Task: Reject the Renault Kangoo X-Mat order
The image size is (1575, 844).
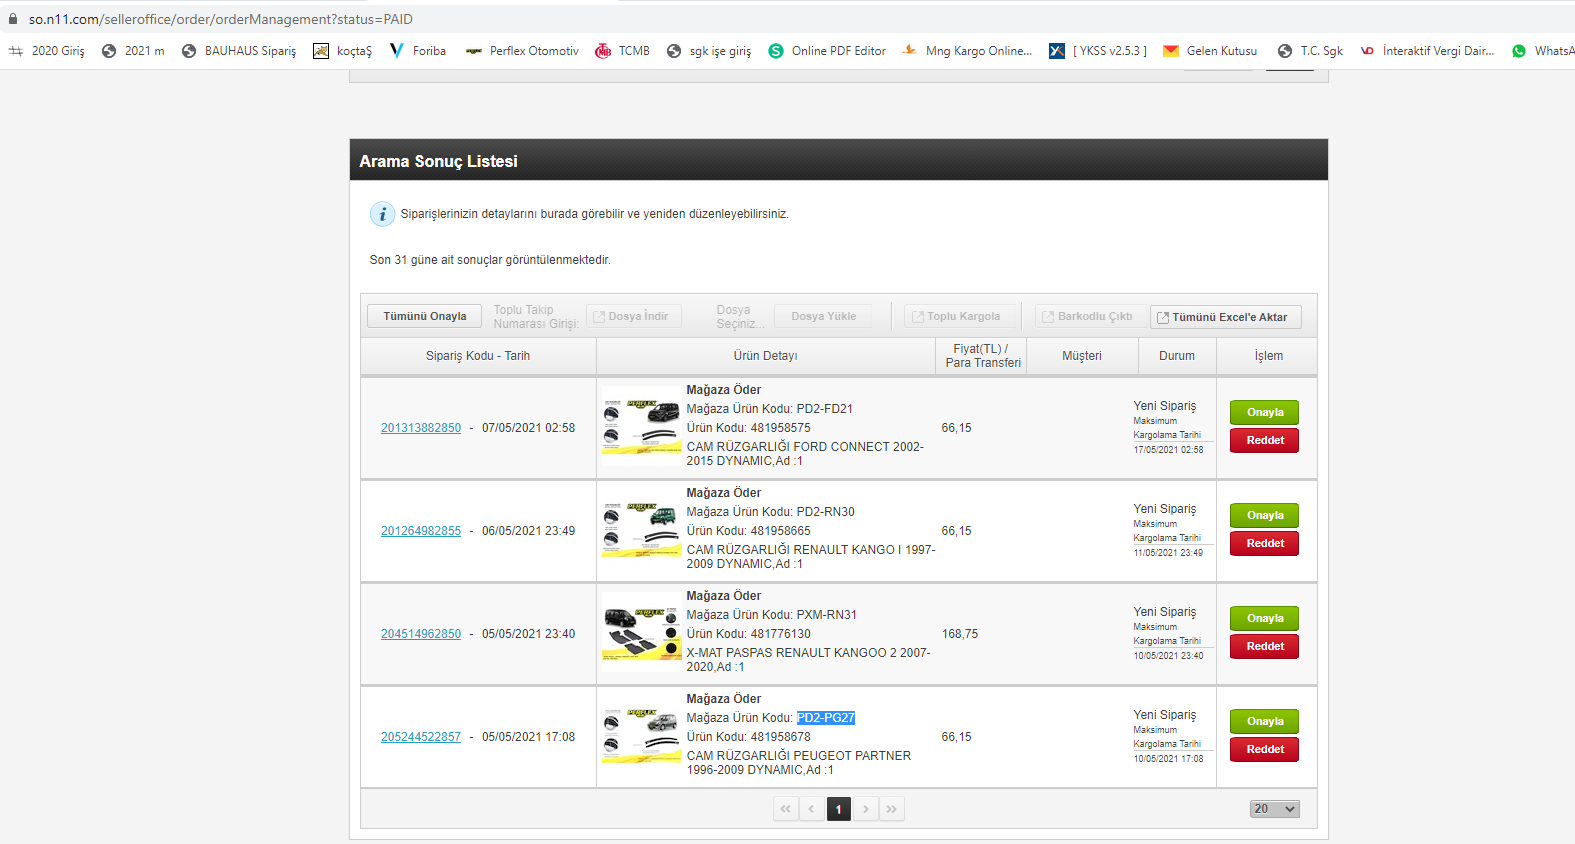Action: click(1264, 646)
